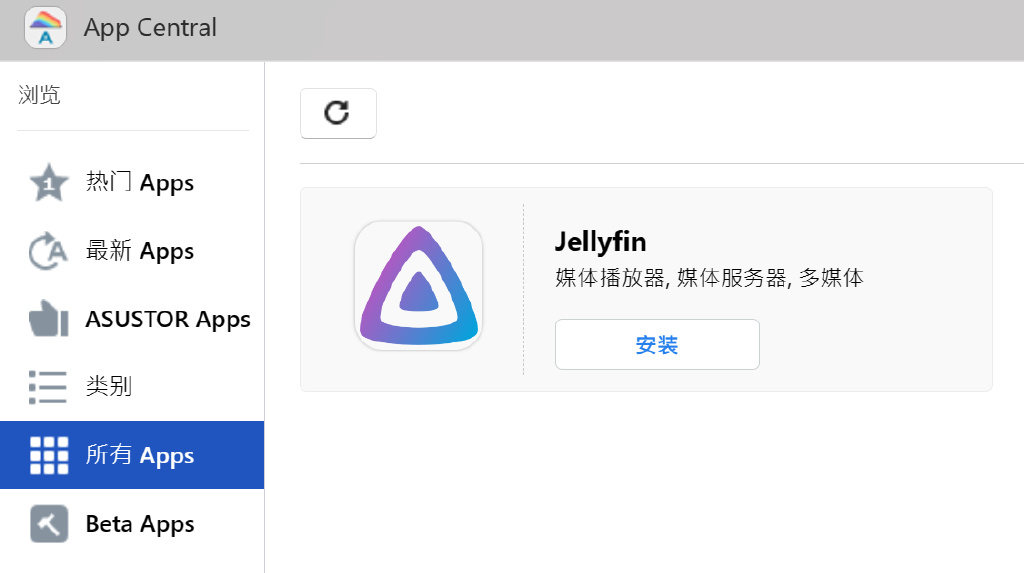This screenshot has height=573, width=1024.
Task: Click the 所有 Apps grid icon
Action: click(x=49, y=455)
